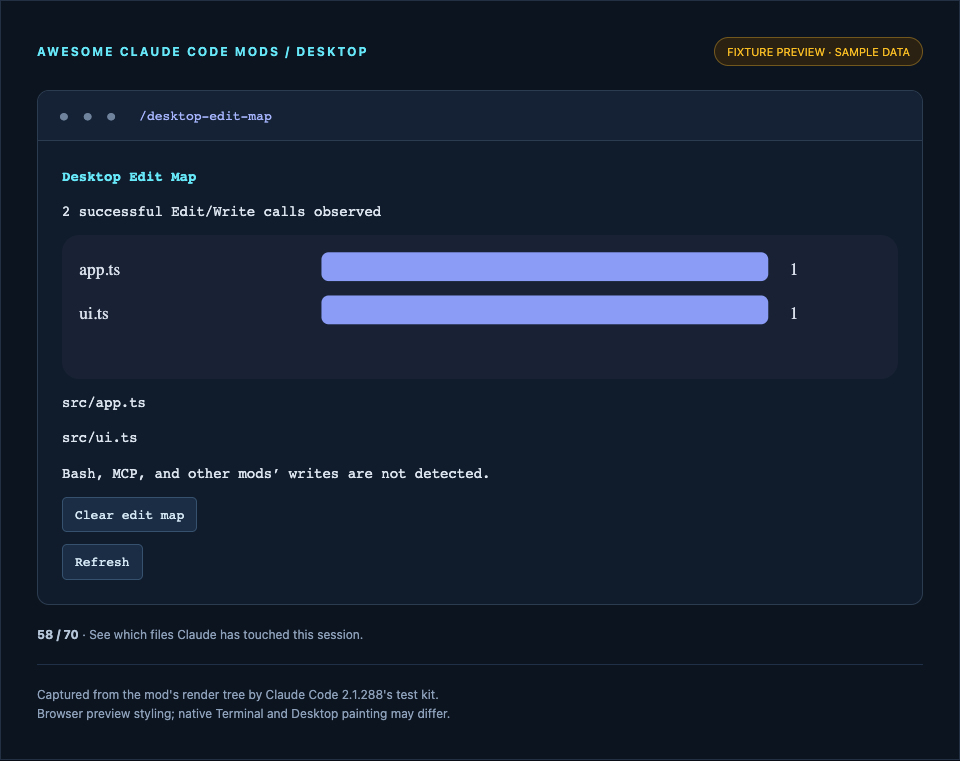Click the app.ts chart label

[x=99, y=270]
